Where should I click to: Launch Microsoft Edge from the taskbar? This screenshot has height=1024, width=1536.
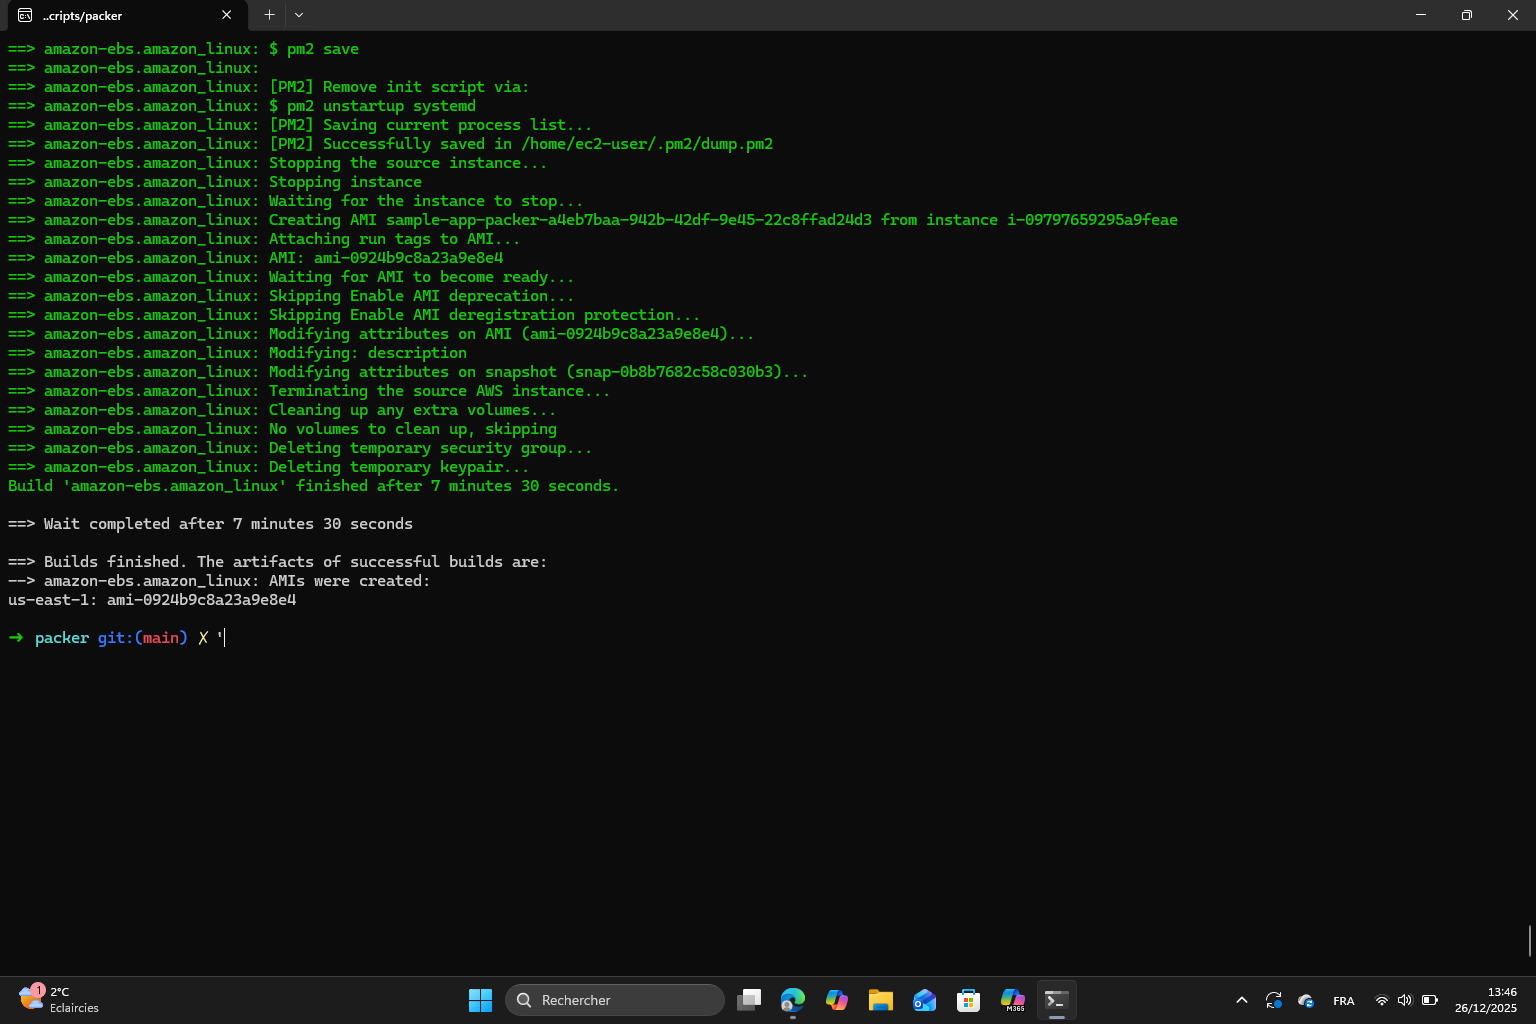coord(793,1000)
